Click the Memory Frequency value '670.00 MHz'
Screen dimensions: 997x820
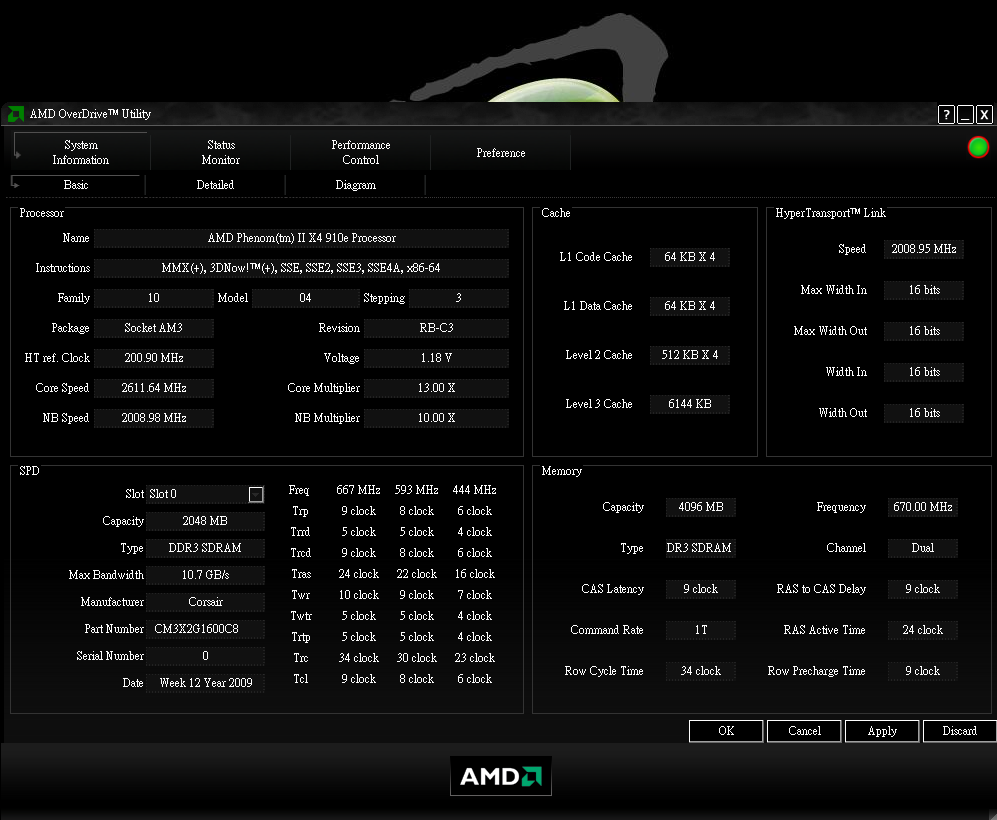pyautogui.click(x=923, y=507)
